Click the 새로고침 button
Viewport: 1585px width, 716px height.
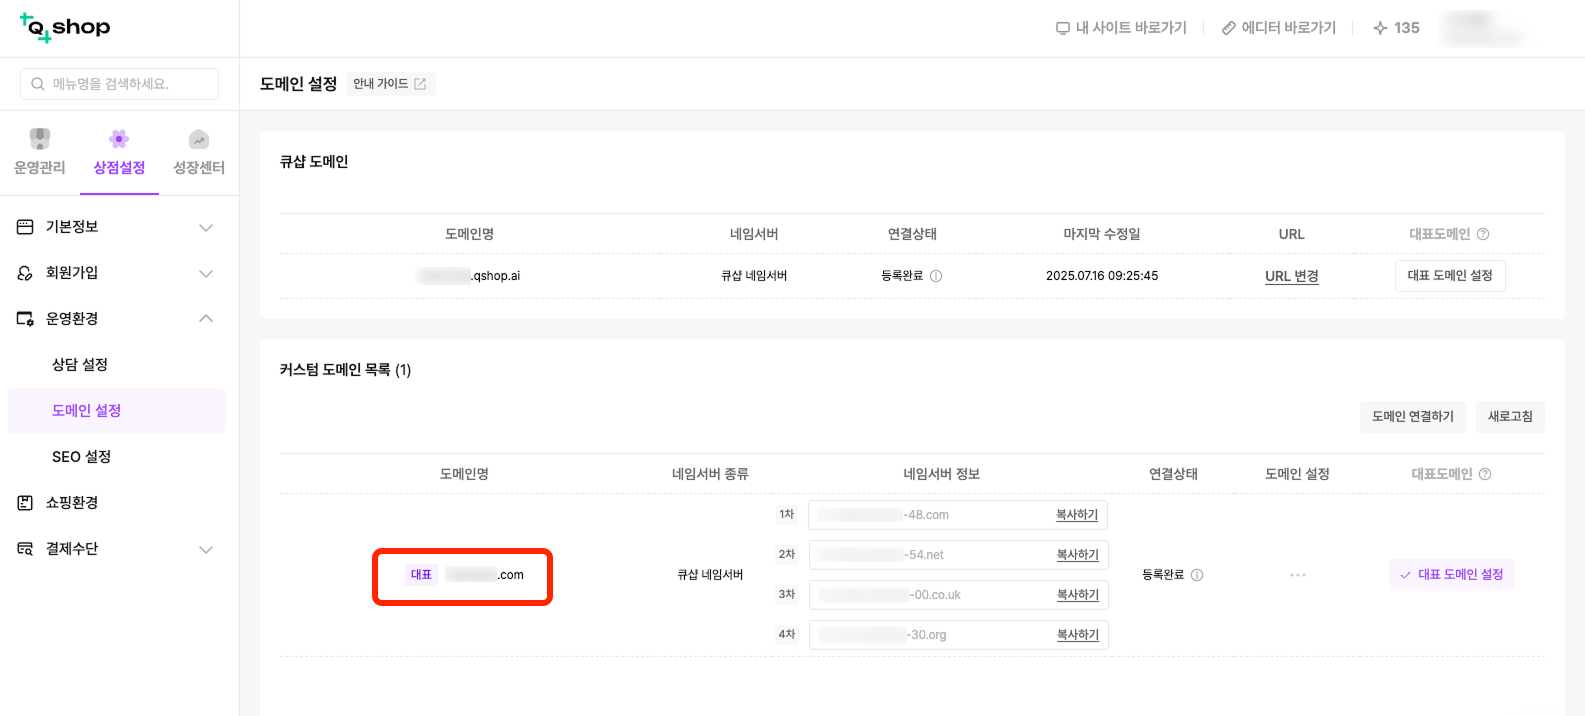(1509, 417)
